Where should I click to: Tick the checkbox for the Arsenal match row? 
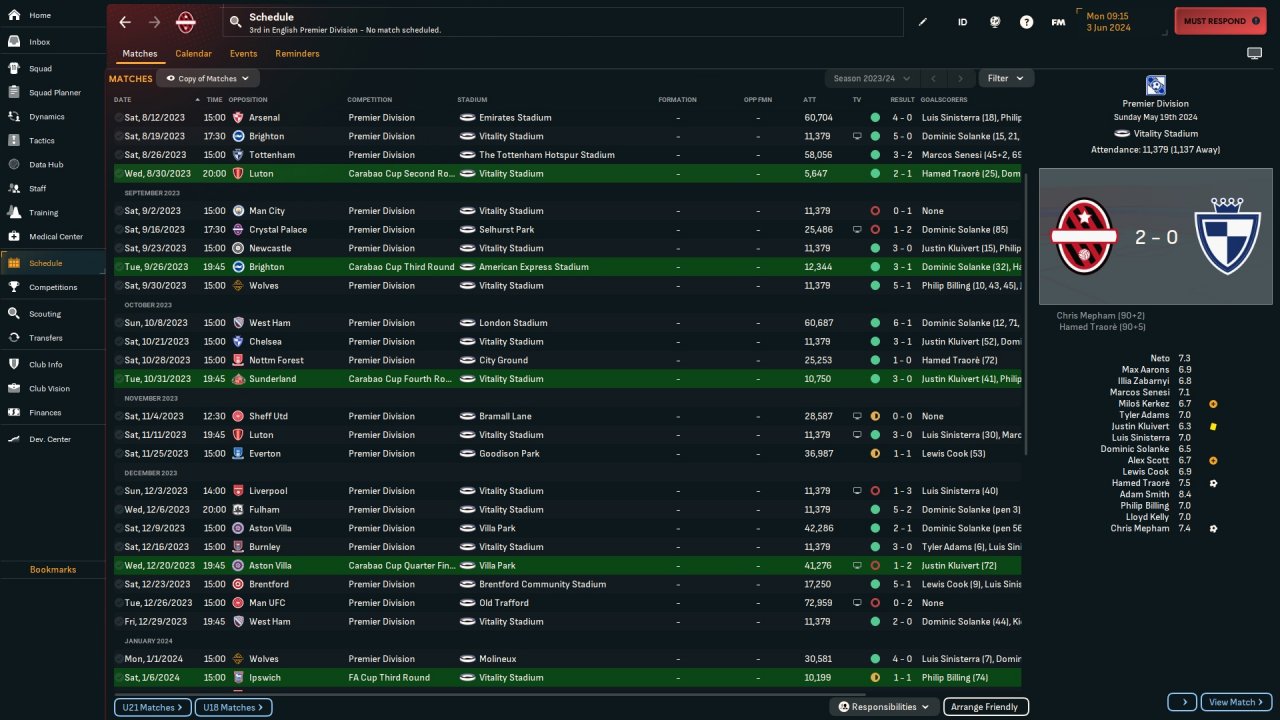coord(119,118)
